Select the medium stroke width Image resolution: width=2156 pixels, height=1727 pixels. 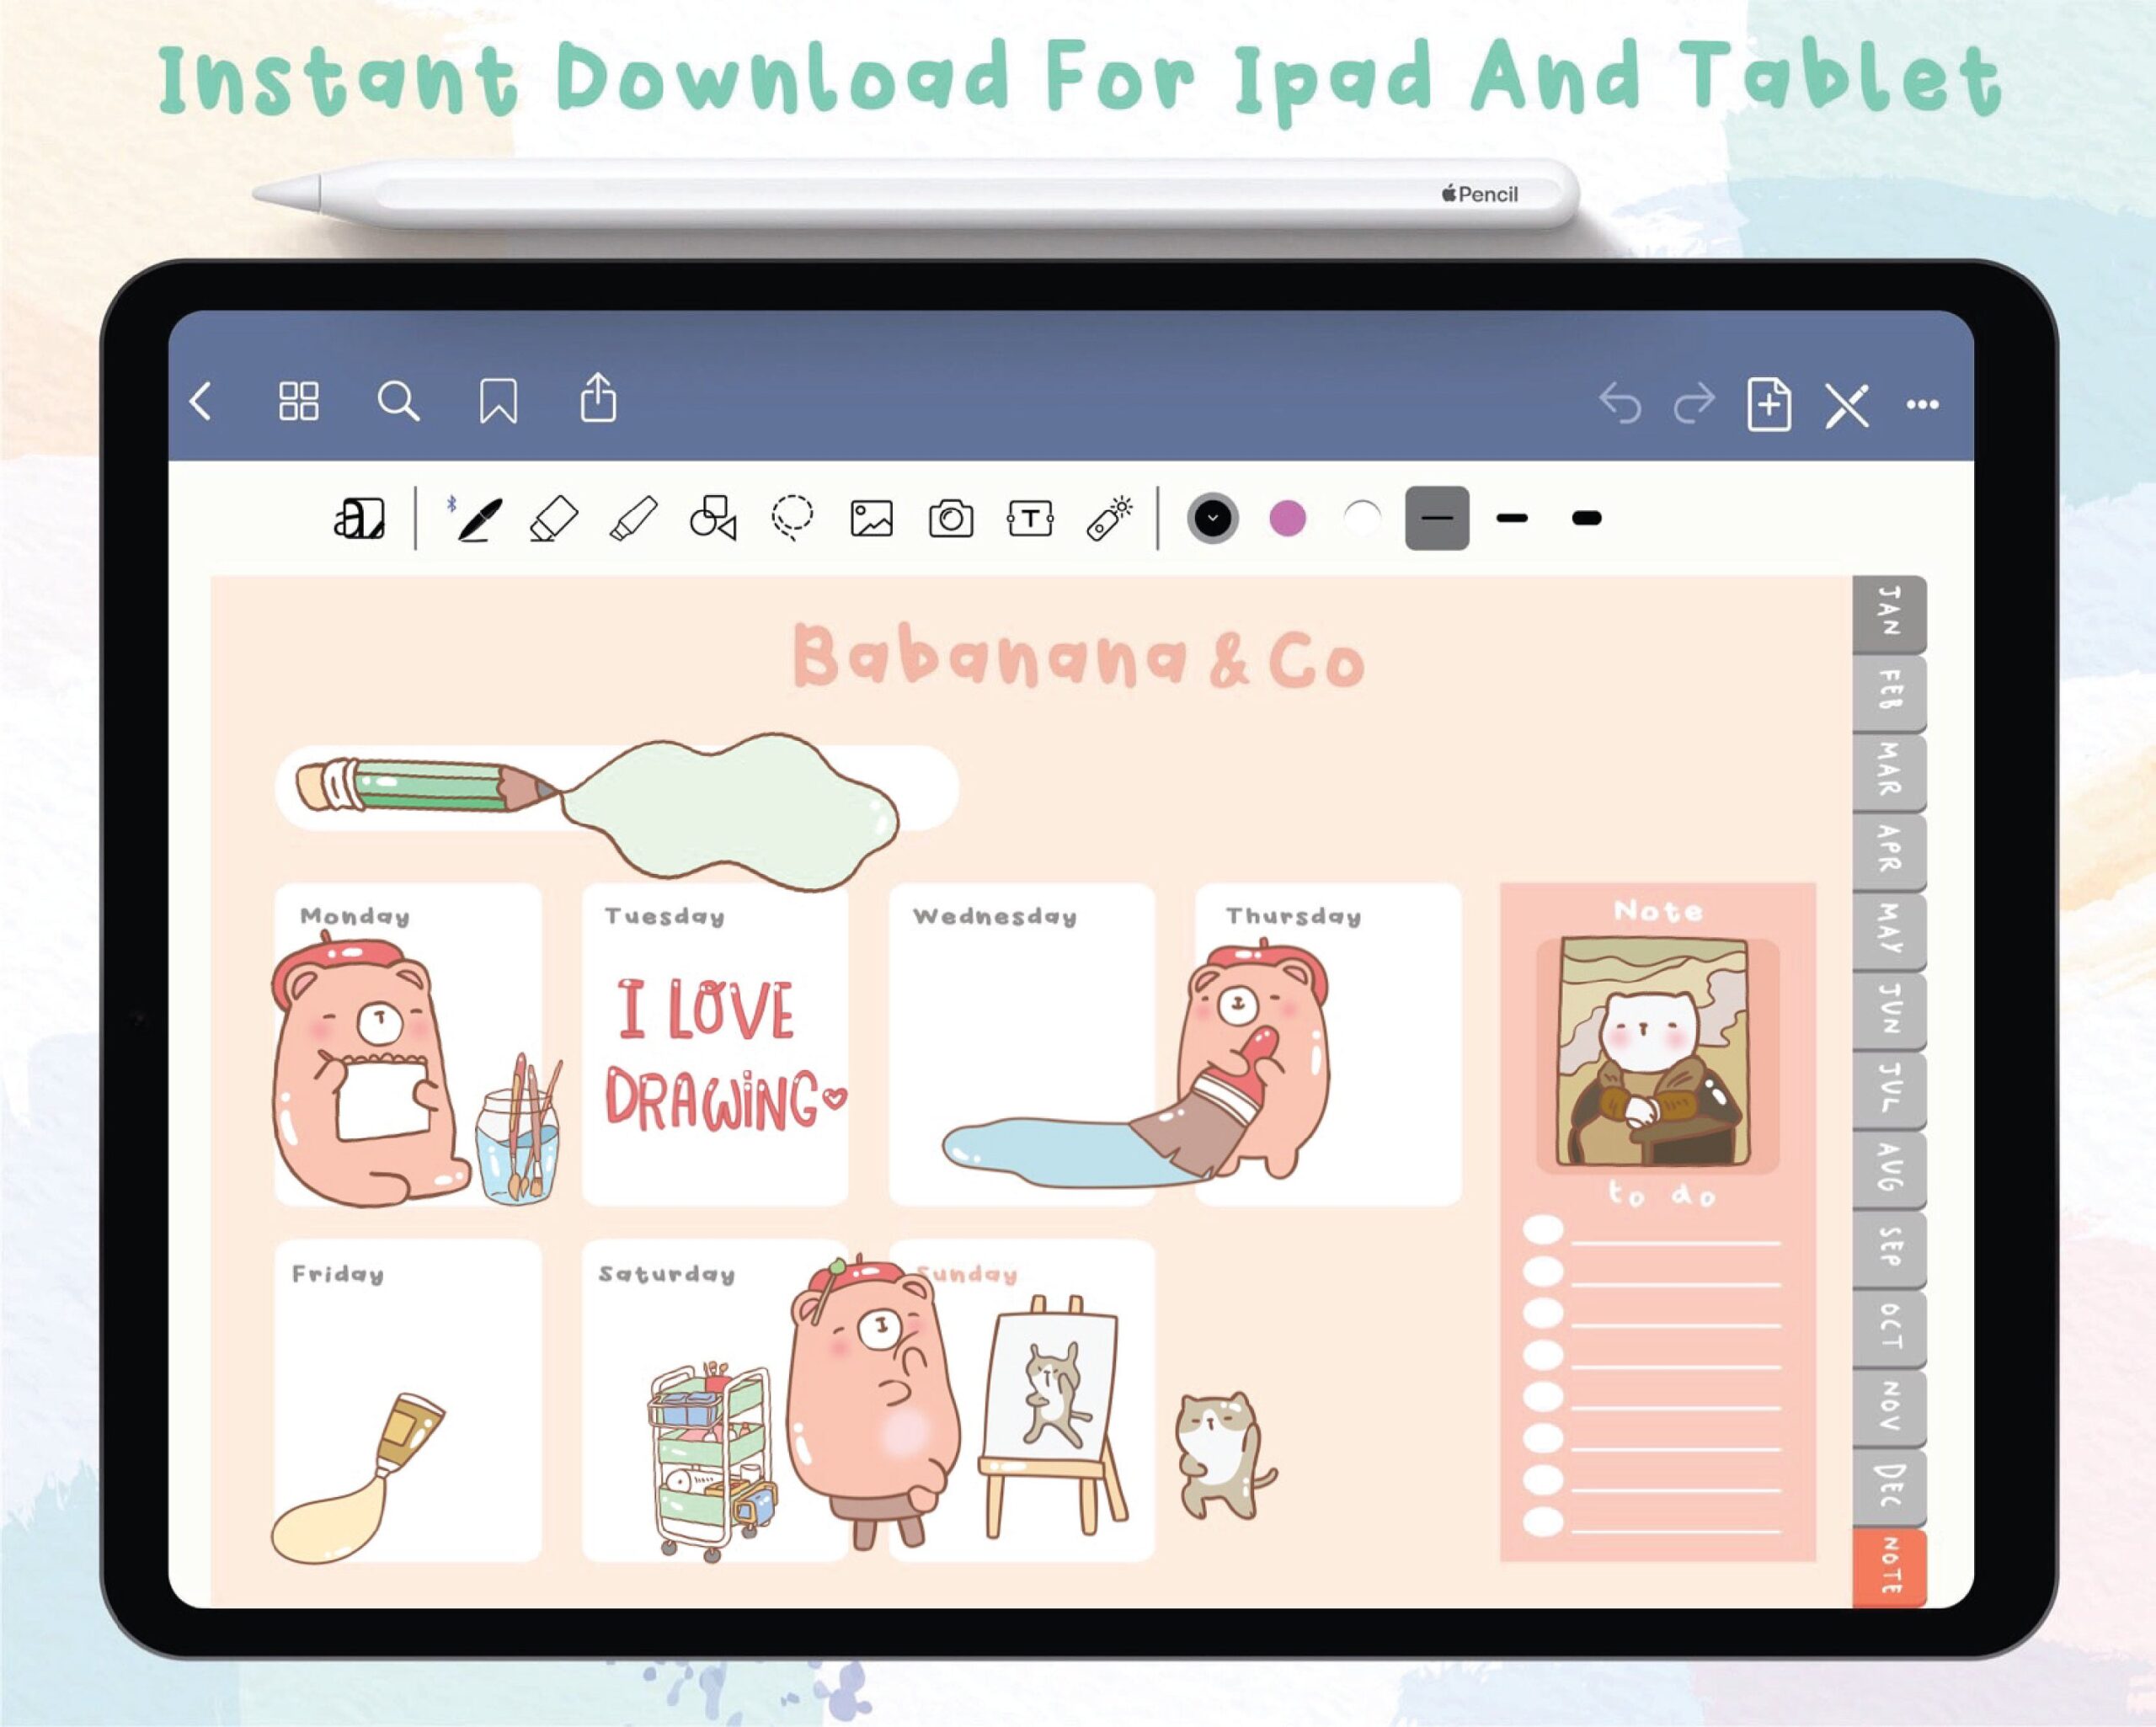tap(1511, 518)
